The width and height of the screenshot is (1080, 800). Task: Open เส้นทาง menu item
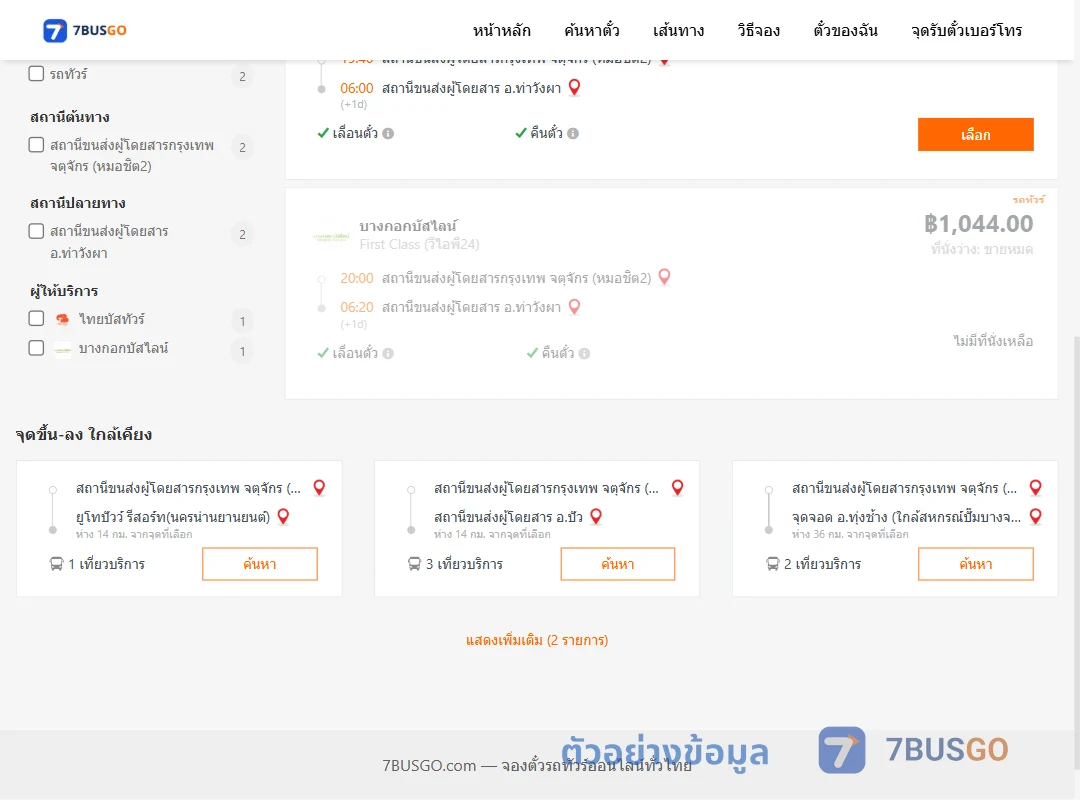pos(678,30)
